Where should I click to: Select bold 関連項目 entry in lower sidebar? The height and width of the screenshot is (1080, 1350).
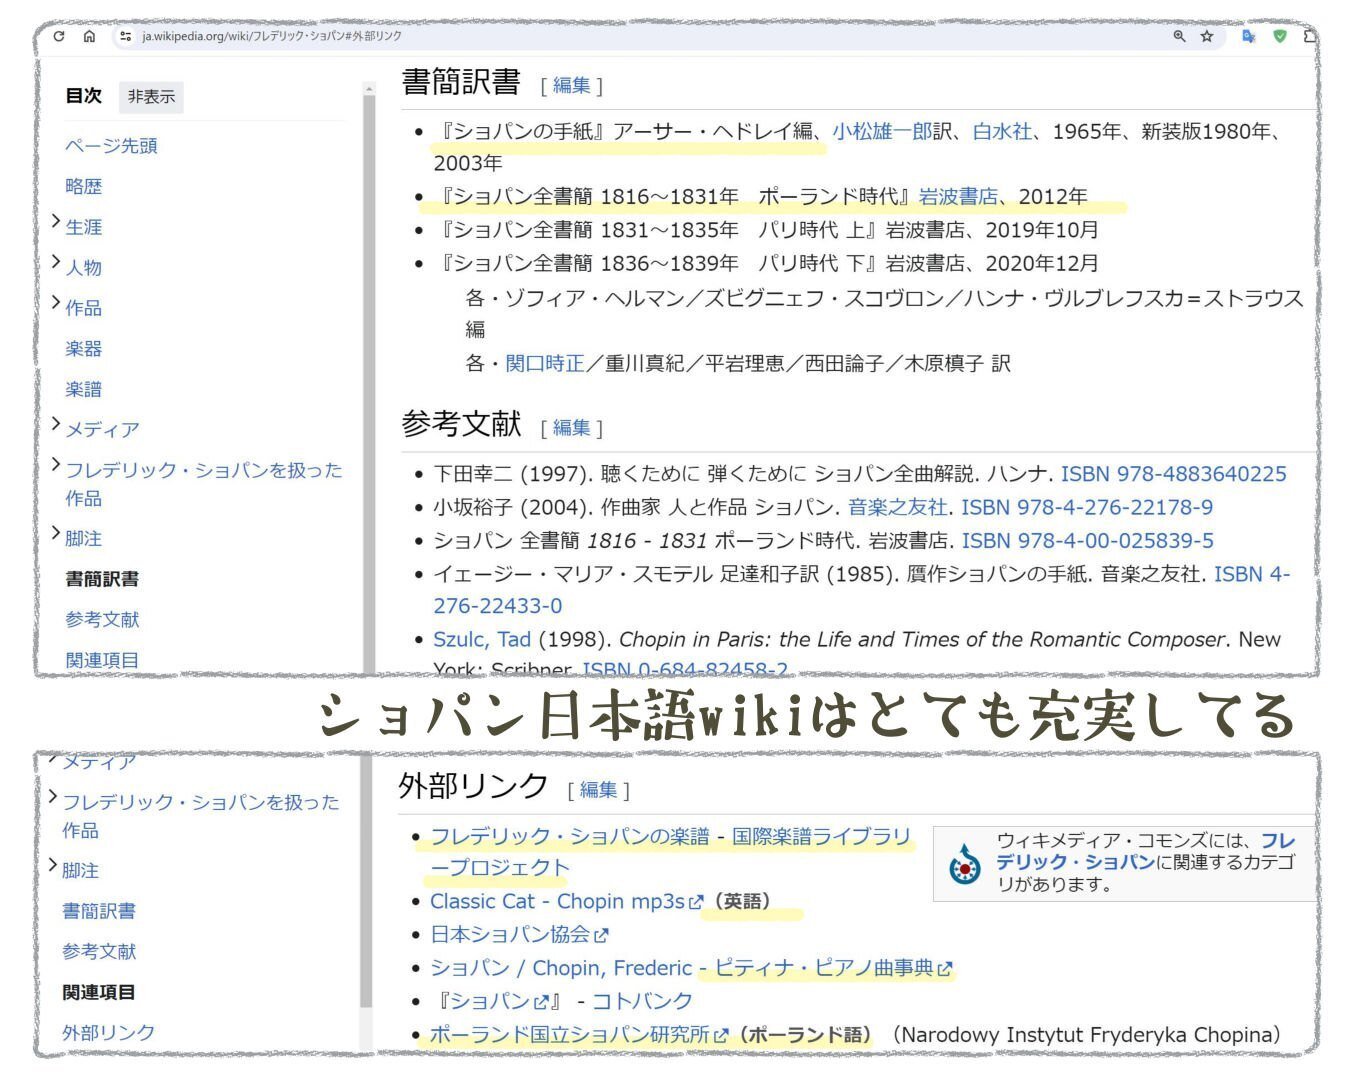(99, 992)
